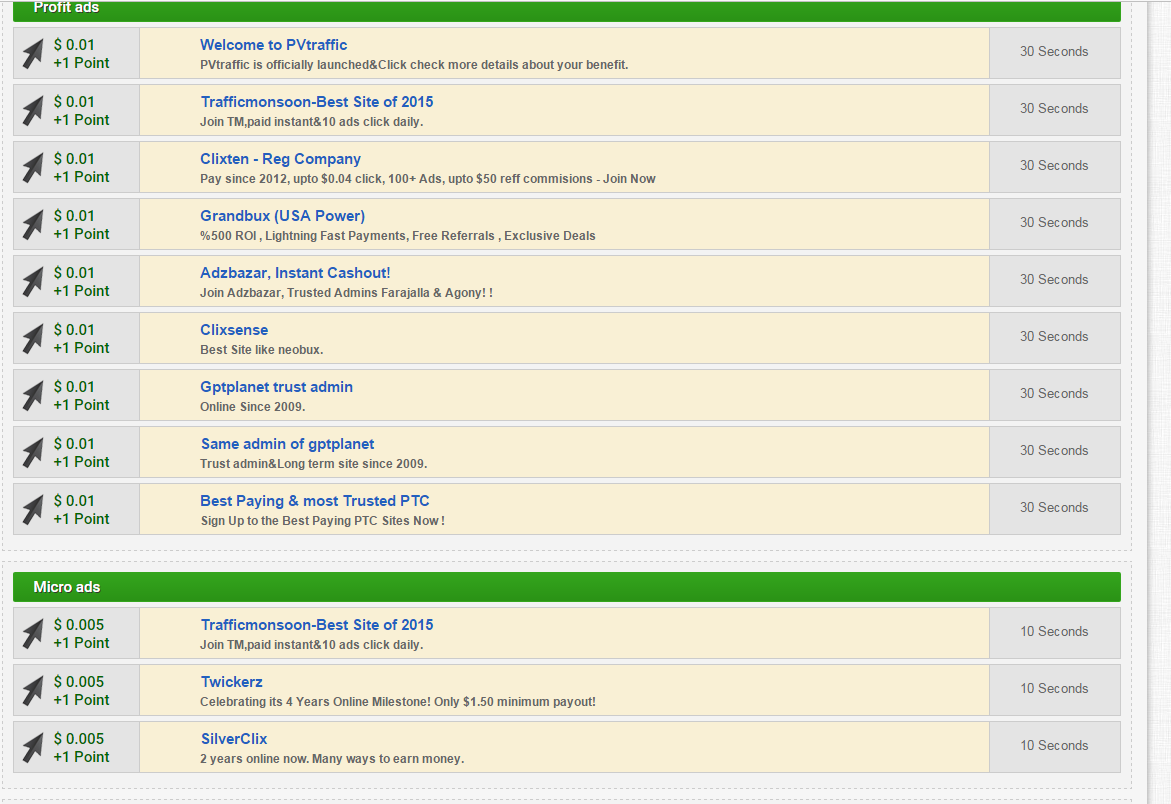Open the Welcome to PVtraffic ad
The image size is (1171, 804).
273,45
